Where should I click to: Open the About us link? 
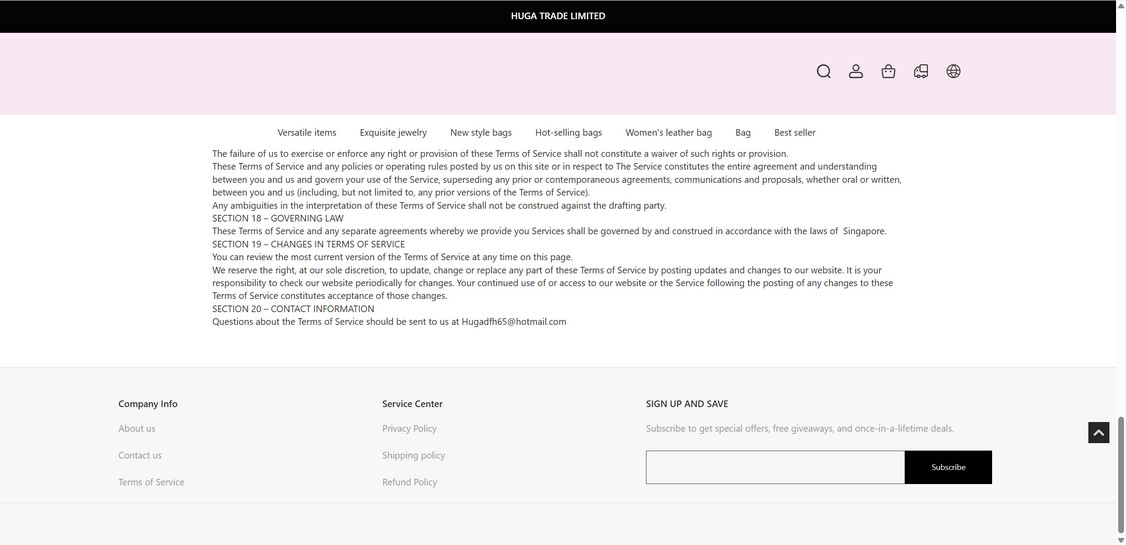[x=137, y=429]
